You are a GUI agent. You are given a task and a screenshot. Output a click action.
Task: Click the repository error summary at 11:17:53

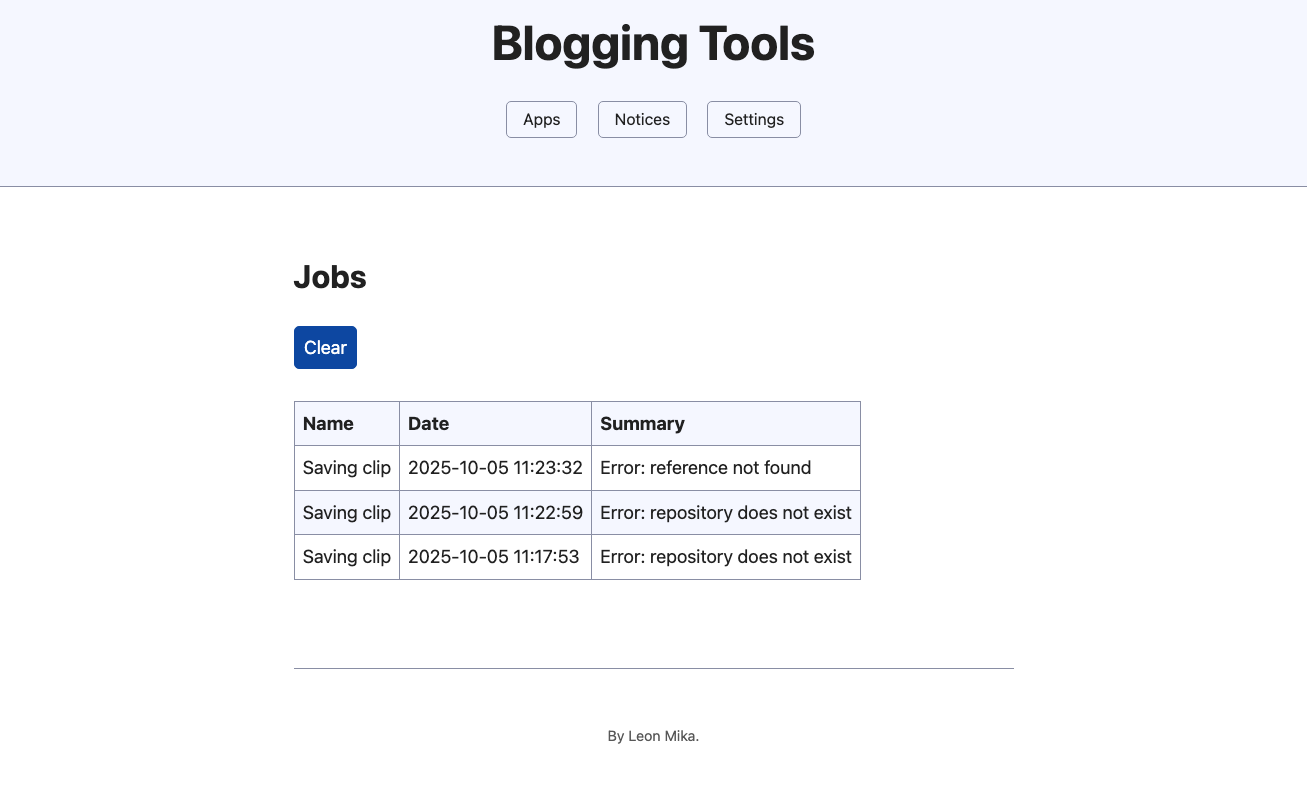click(x=725, y=557)
